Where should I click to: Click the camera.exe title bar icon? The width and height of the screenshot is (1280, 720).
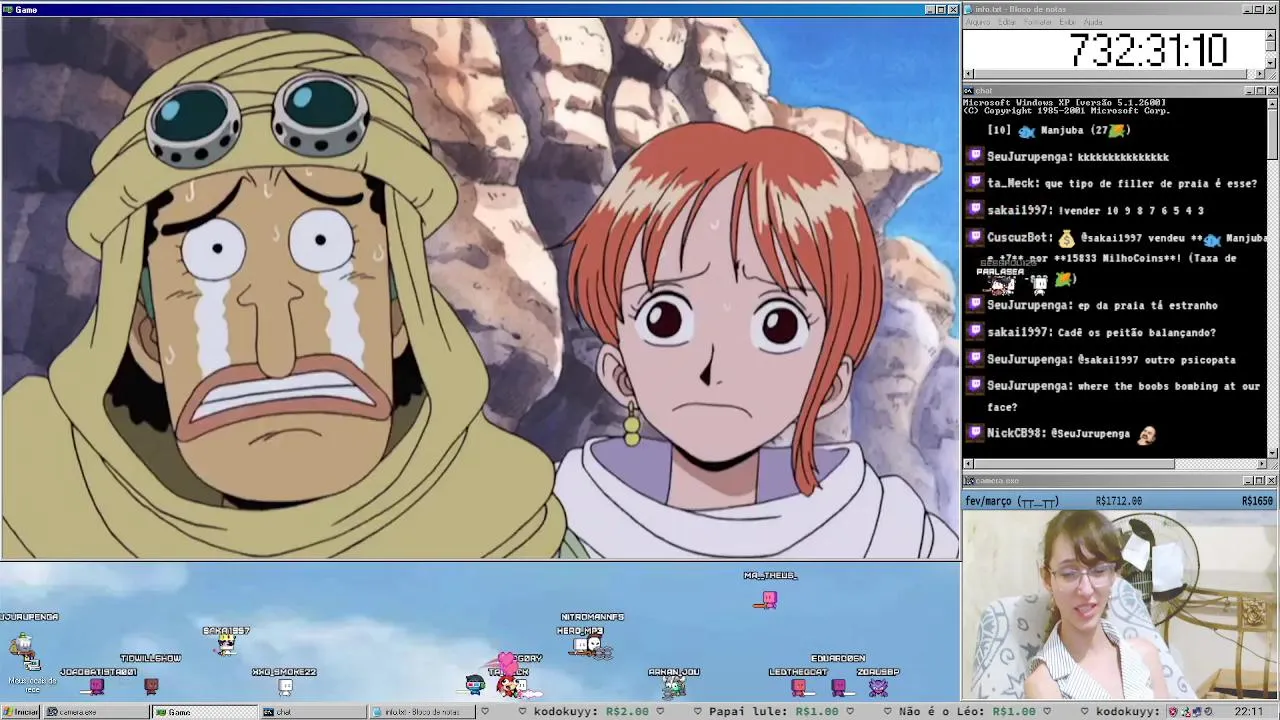click(x=969, y=481)
